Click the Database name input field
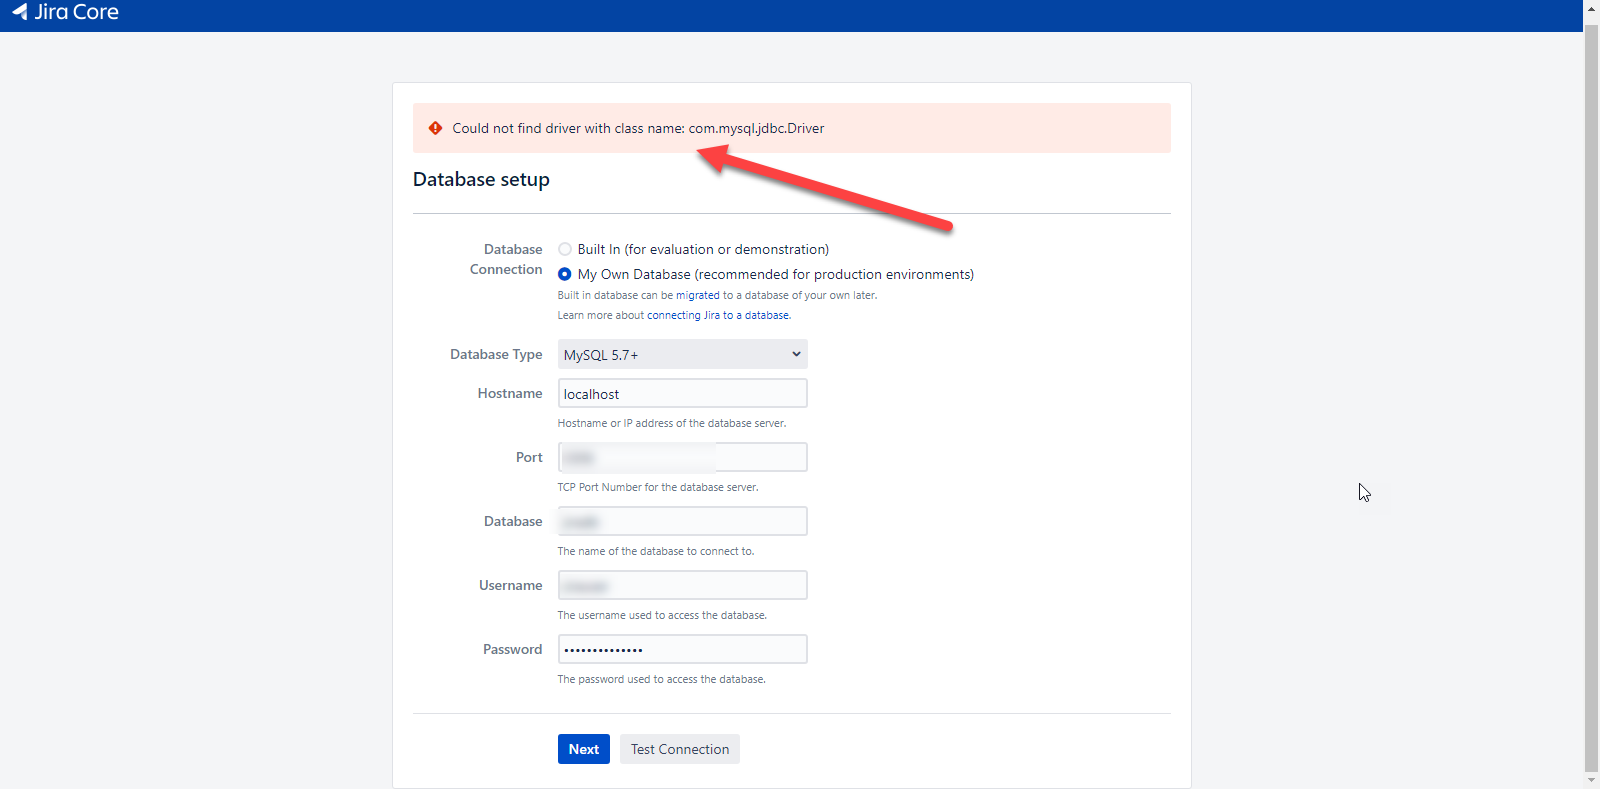This screenshot has width=1600, height=789. click(682, 522)
